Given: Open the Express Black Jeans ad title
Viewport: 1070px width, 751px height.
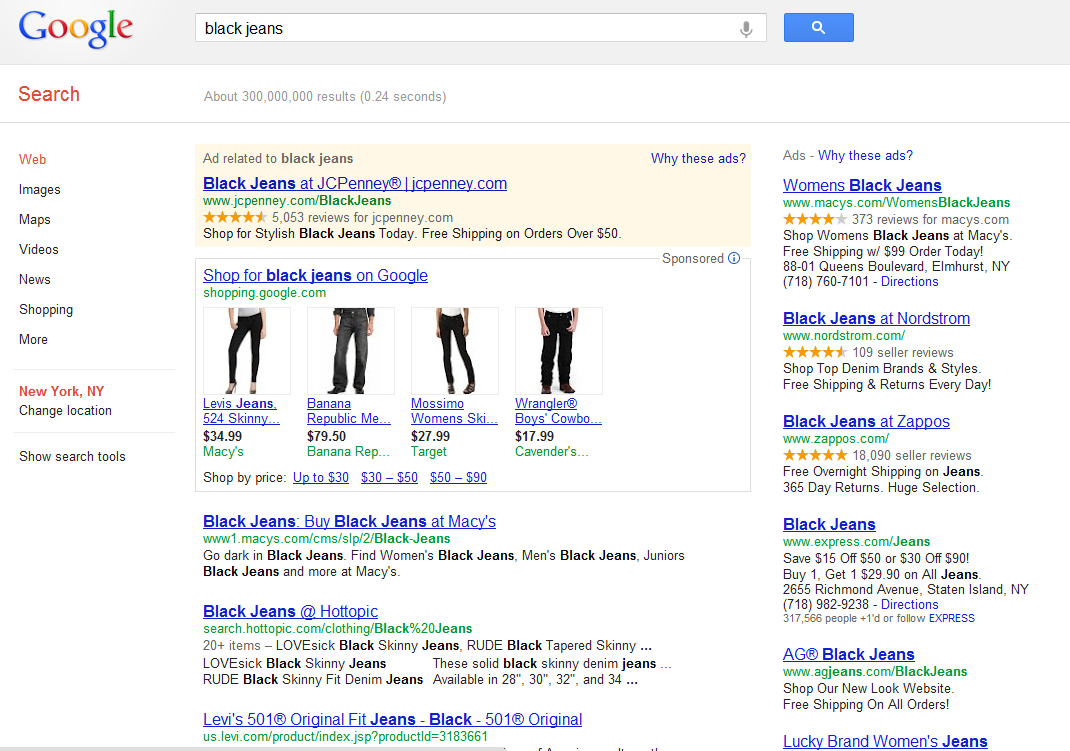Looking at the screenshot, I should coord(829,525).
